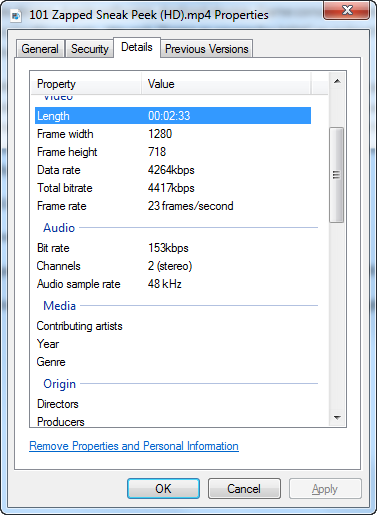Select the Audio sample rate row
Viewport: 377px width, 515px height.
pyautogui.click(x=173, y=284)
